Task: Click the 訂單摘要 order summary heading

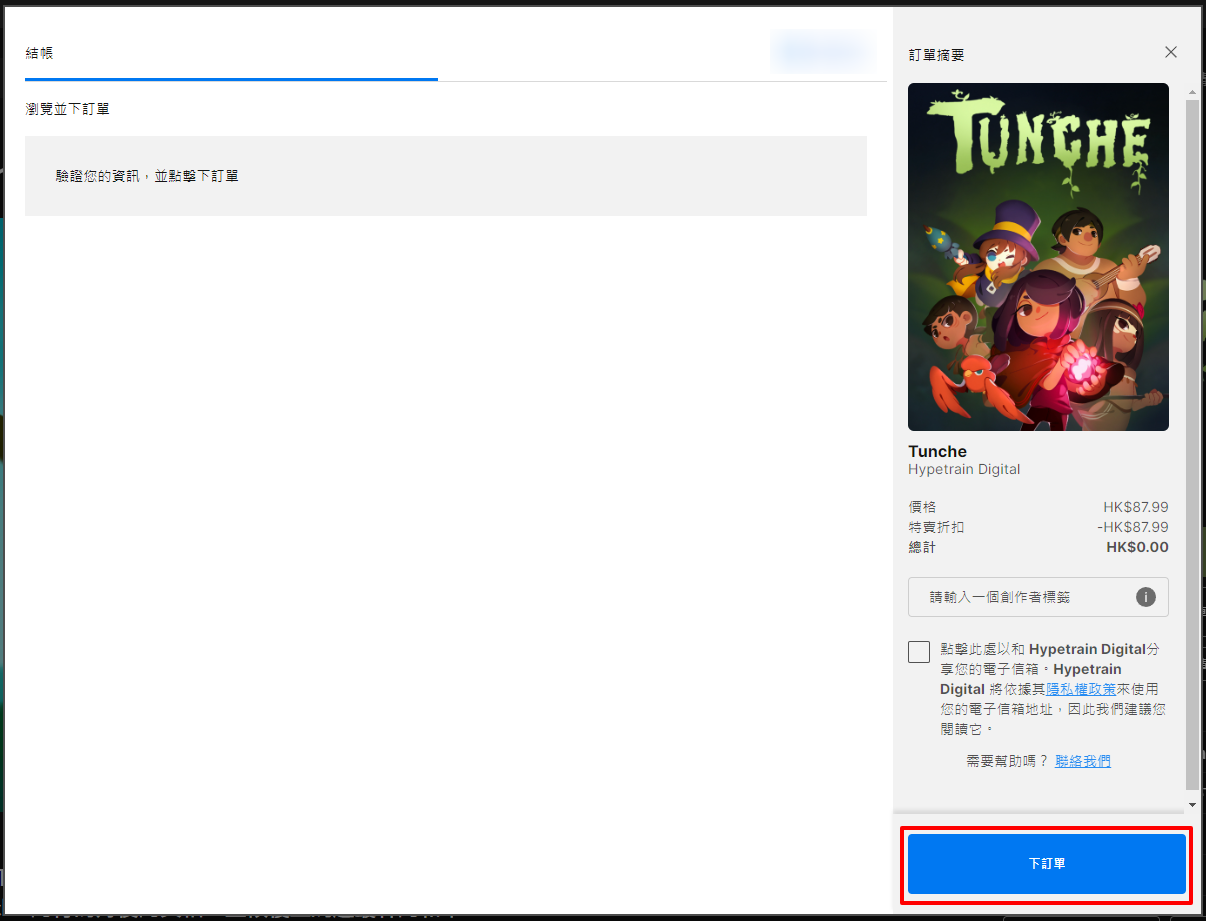Action: [936, 55]
